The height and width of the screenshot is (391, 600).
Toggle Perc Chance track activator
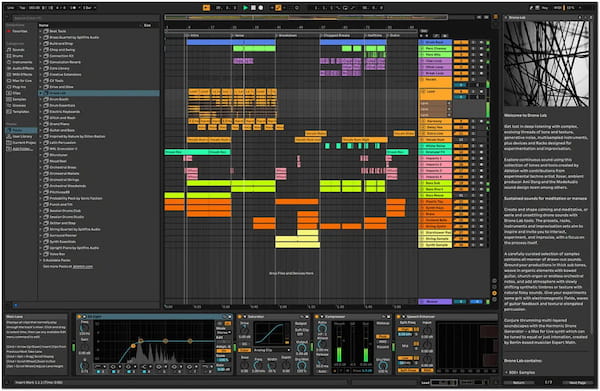click(461, 49)
